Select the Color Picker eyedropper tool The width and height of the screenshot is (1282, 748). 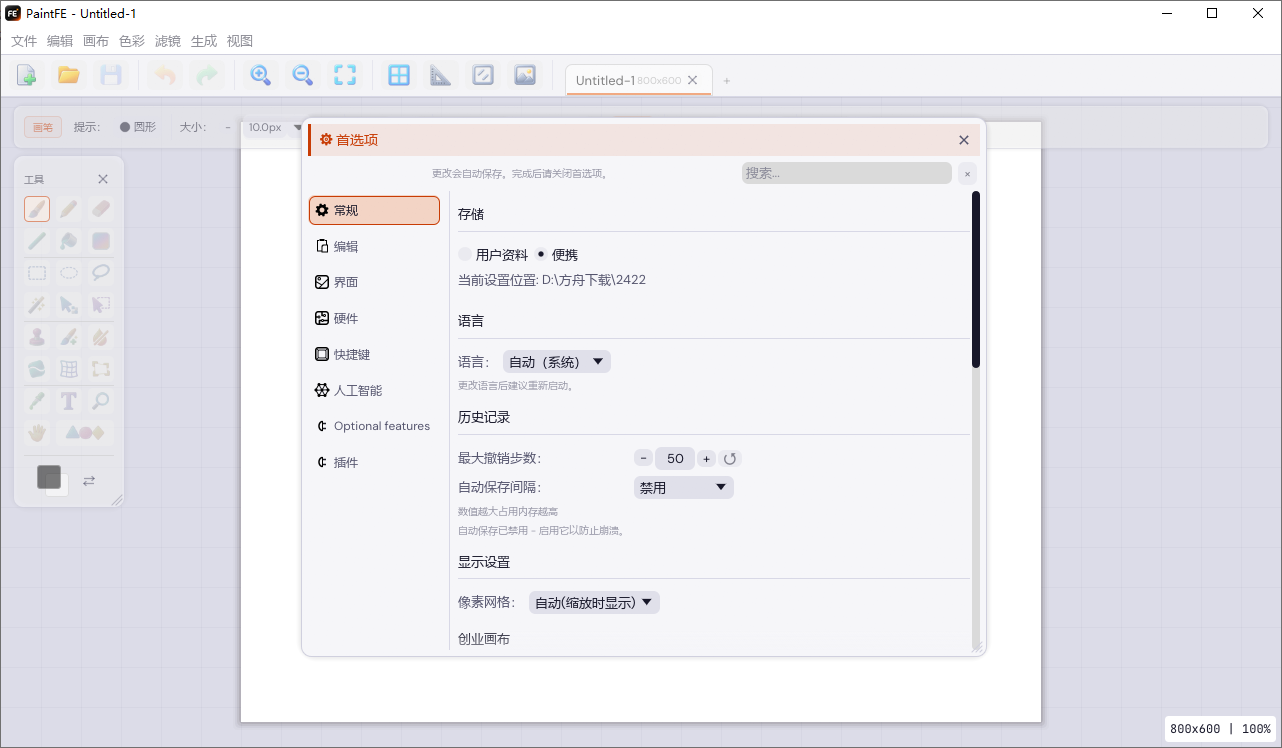37,401
